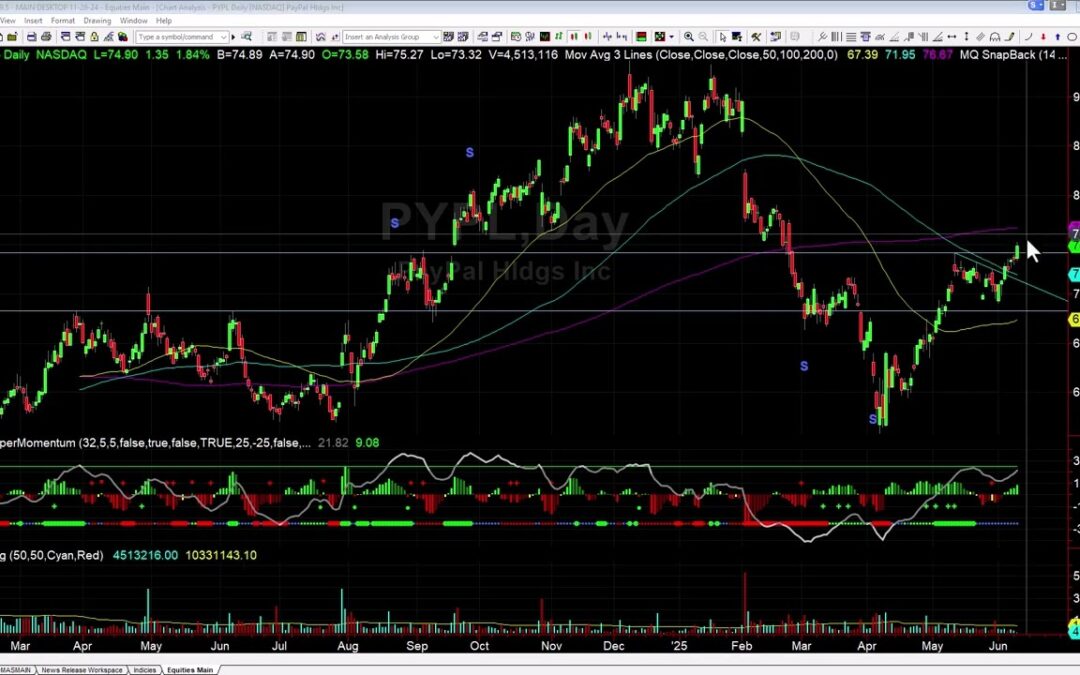
Task: Insert a blue up arrow marker
Action: (1057, 37)
